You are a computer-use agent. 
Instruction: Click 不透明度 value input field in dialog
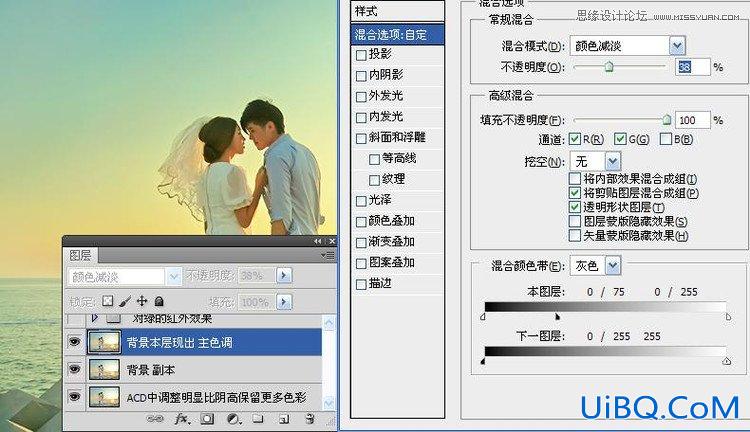coord(693,67)
